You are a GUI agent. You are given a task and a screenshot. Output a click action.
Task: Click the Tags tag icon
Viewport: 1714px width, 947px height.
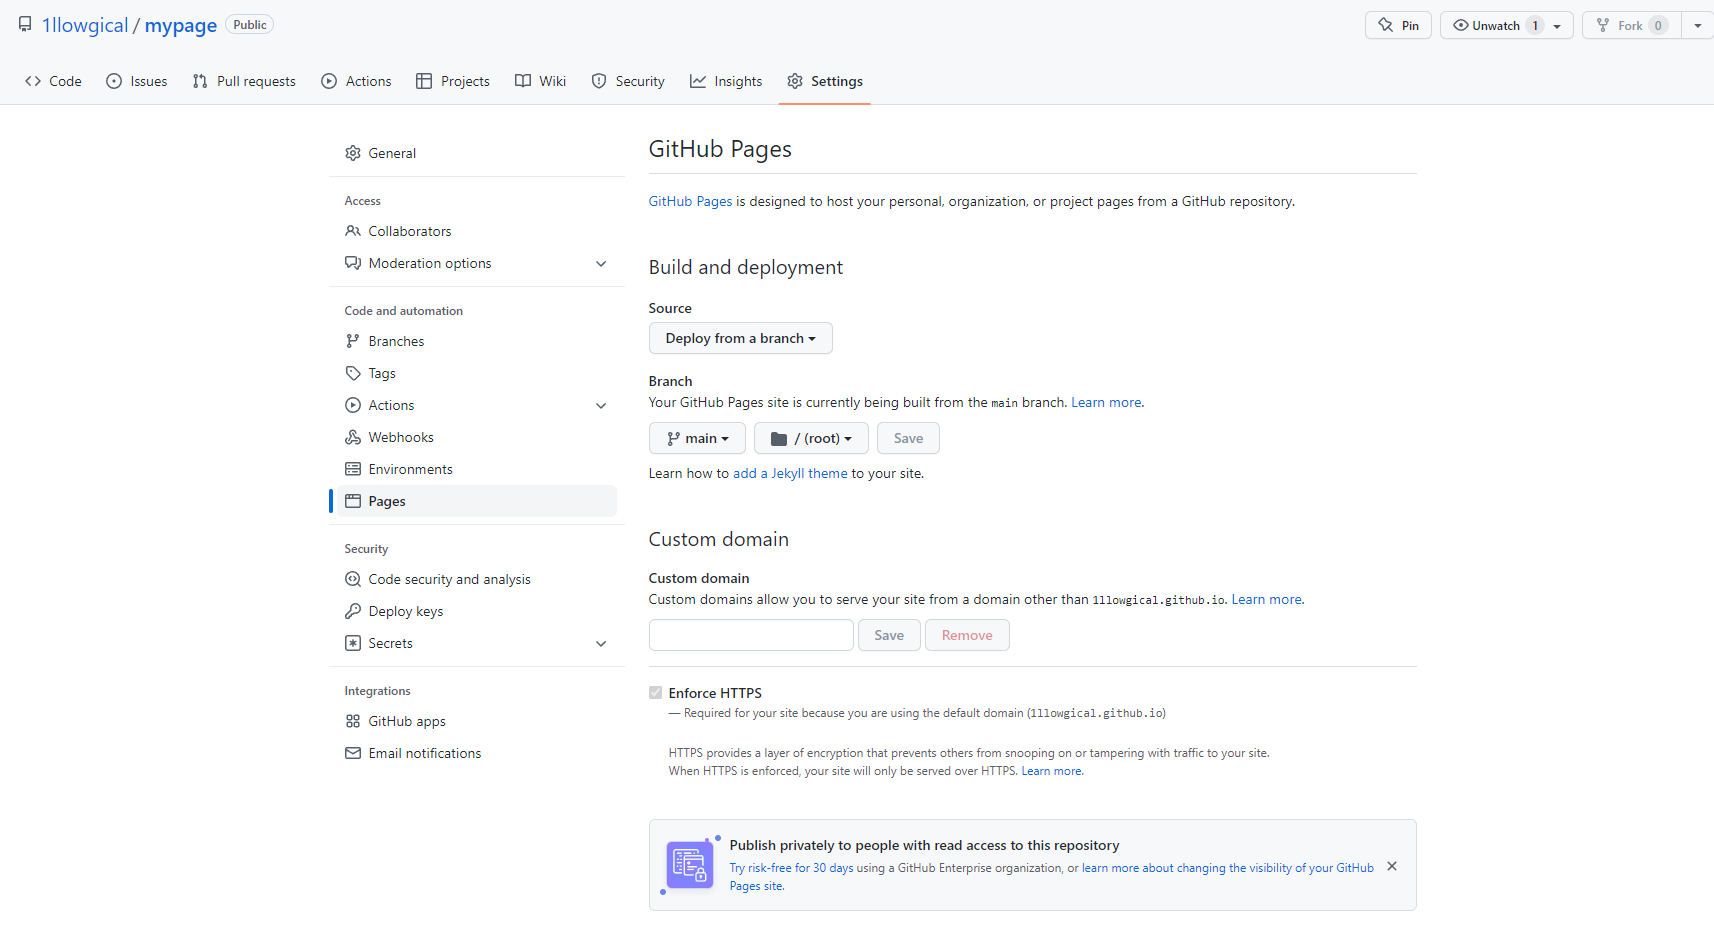[353, 373]
